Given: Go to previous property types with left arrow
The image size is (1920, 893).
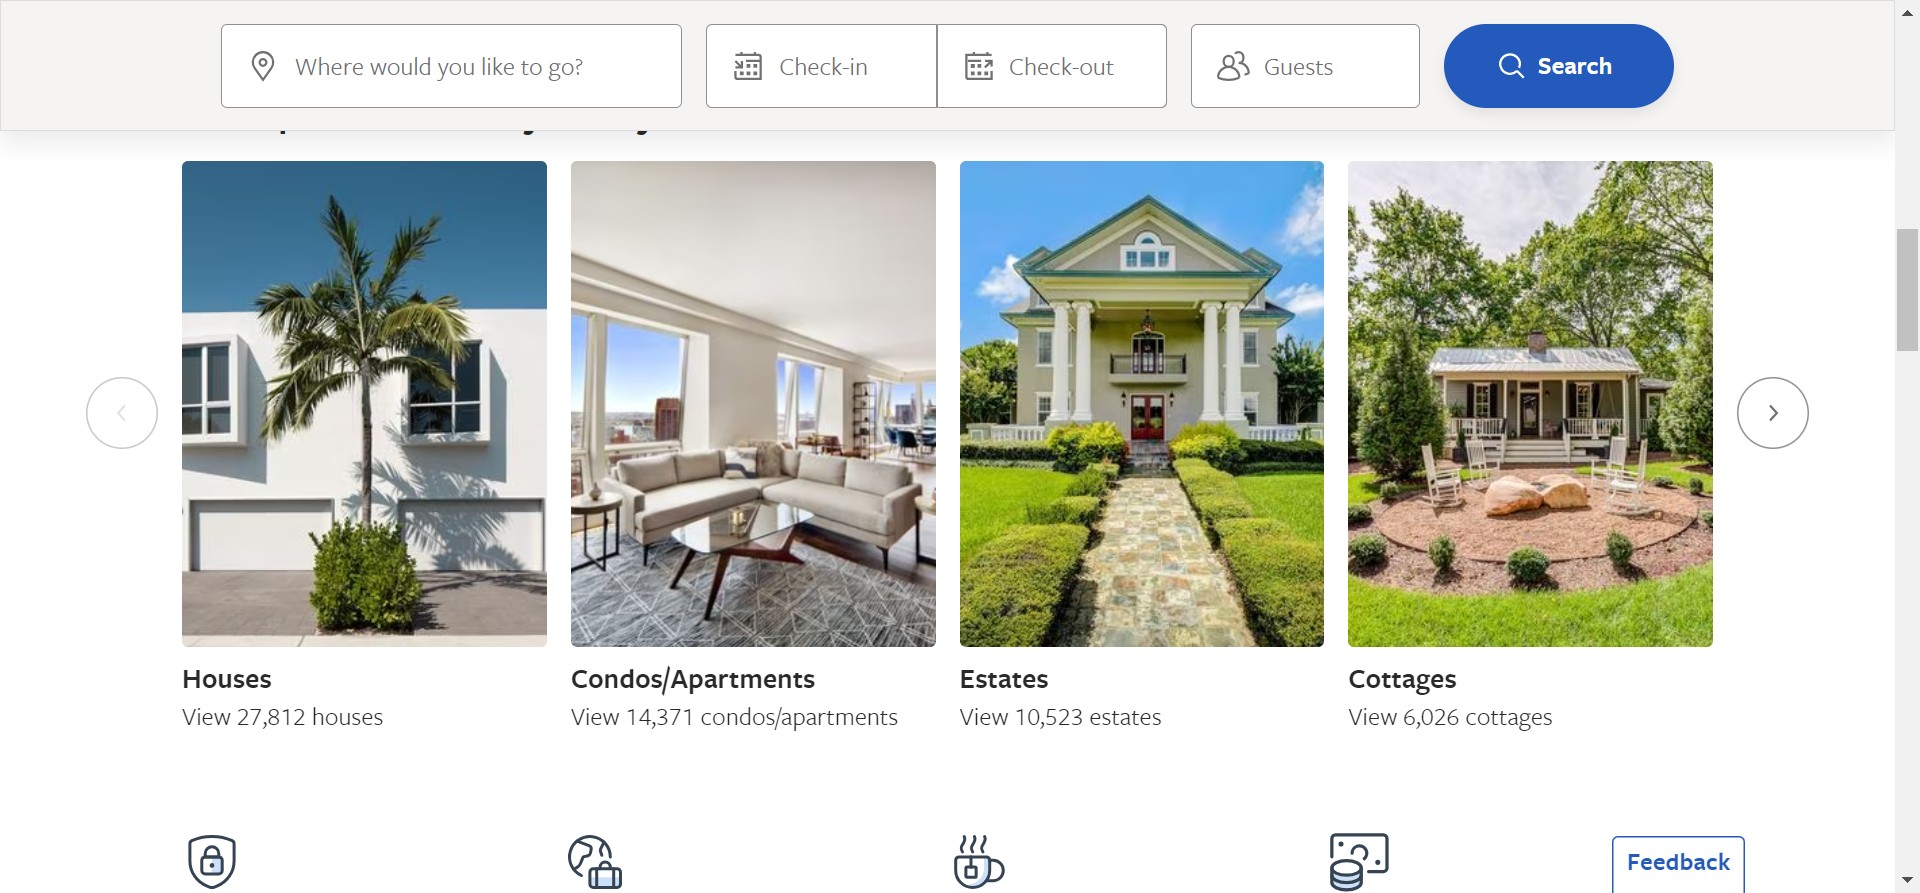Looking at the screenshot, I should (x=122, y=413).
